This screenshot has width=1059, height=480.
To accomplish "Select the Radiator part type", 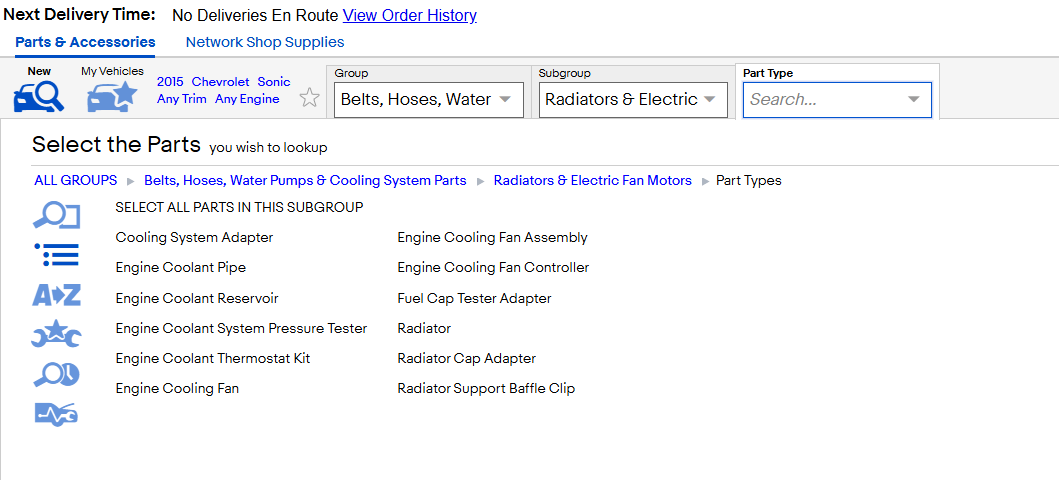I will tap(424, 328).
